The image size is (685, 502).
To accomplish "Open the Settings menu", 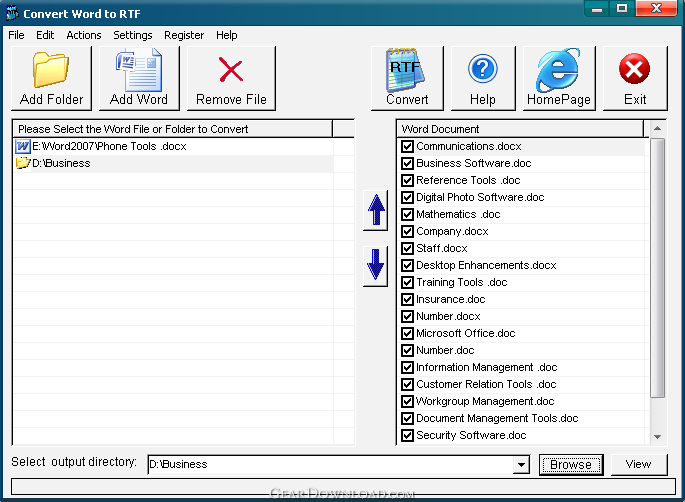I will (133, 35).
